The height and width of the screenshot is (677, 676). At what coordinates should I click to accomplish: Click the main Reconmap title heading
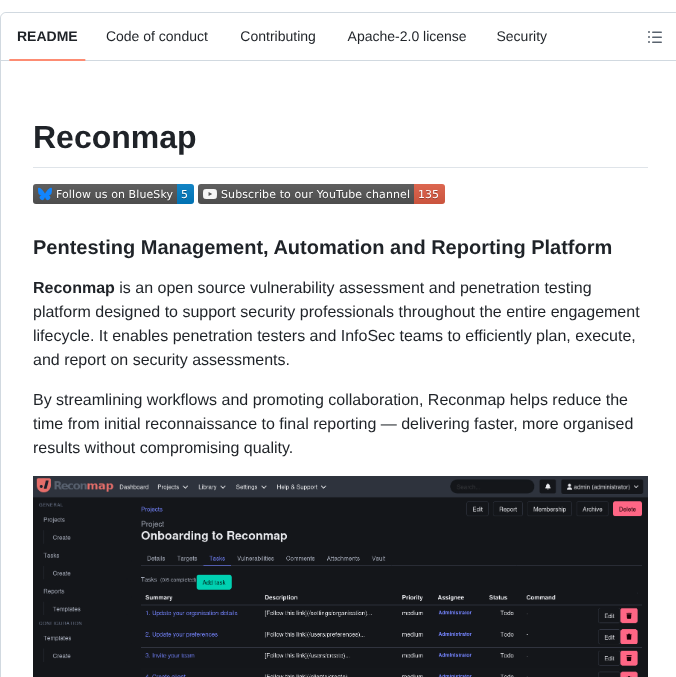coord(114,138)
